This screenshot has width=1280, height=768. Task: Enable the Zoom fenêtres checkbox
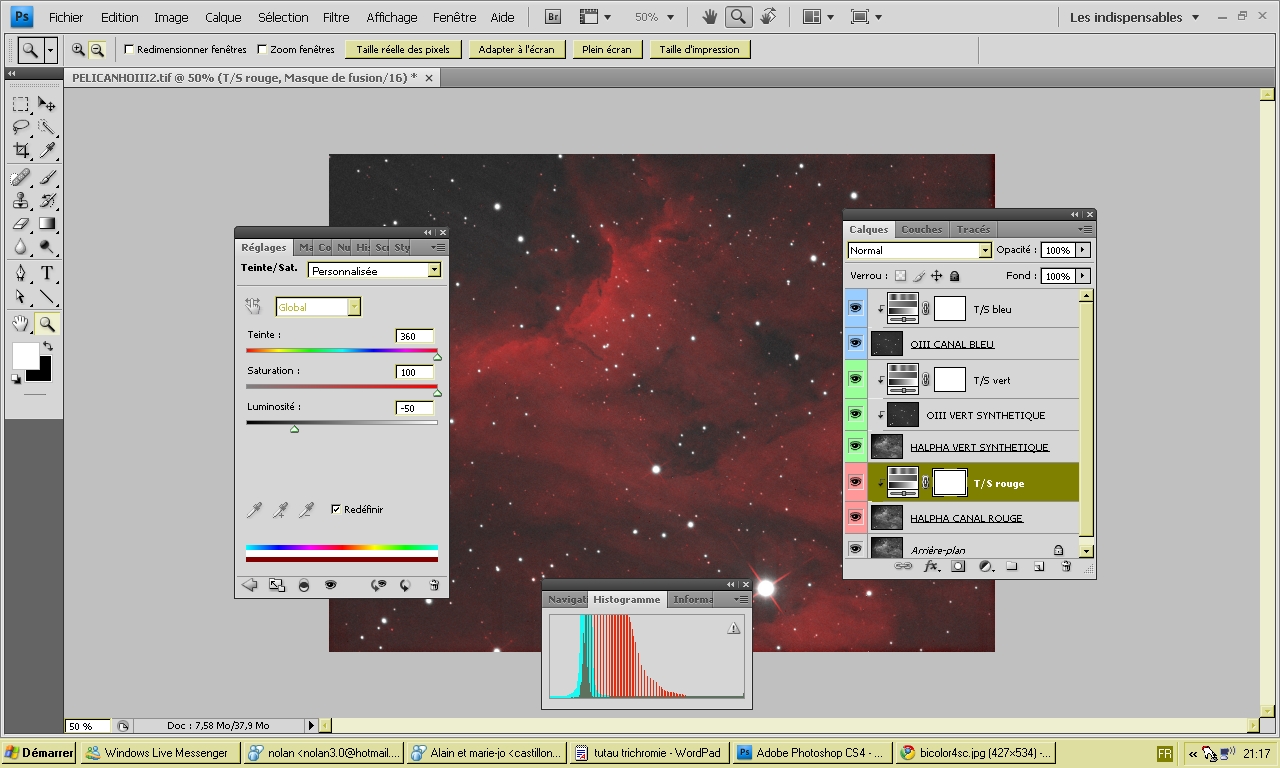pos(262,49)
